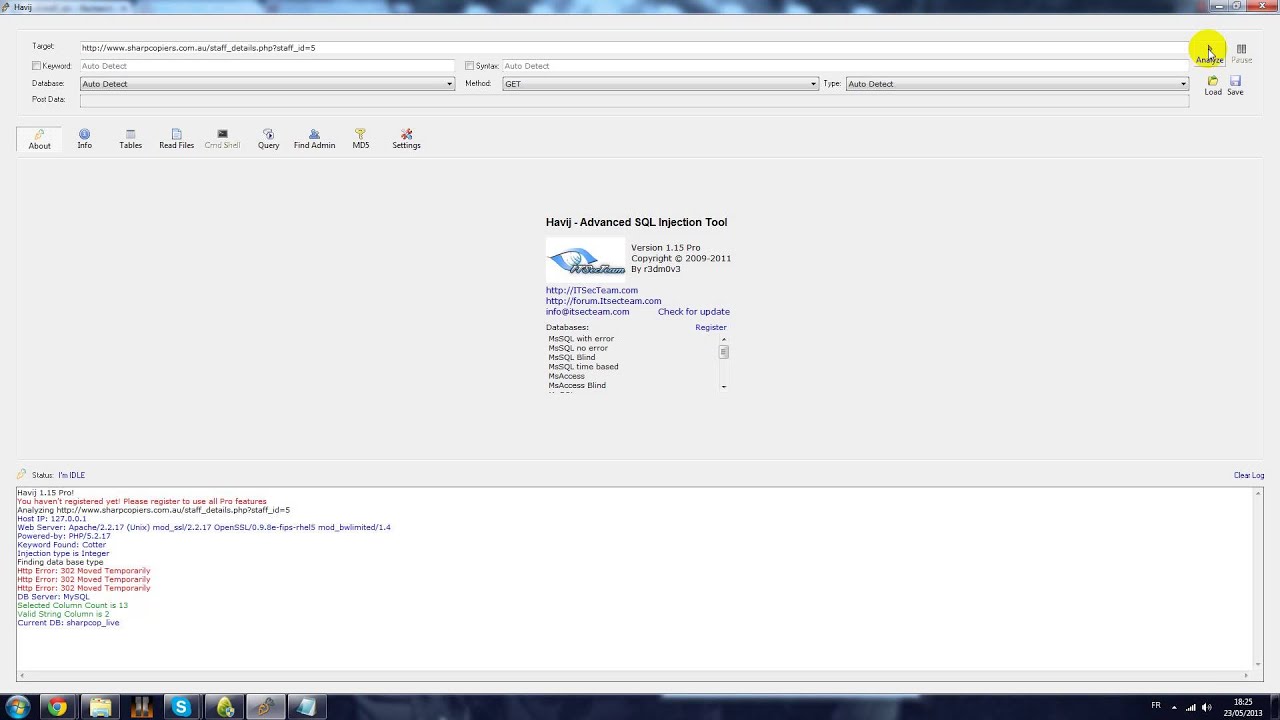Click the info@itsecteam.com email link
This screenshot has height=720, width=1280.
tap(588, 312)
